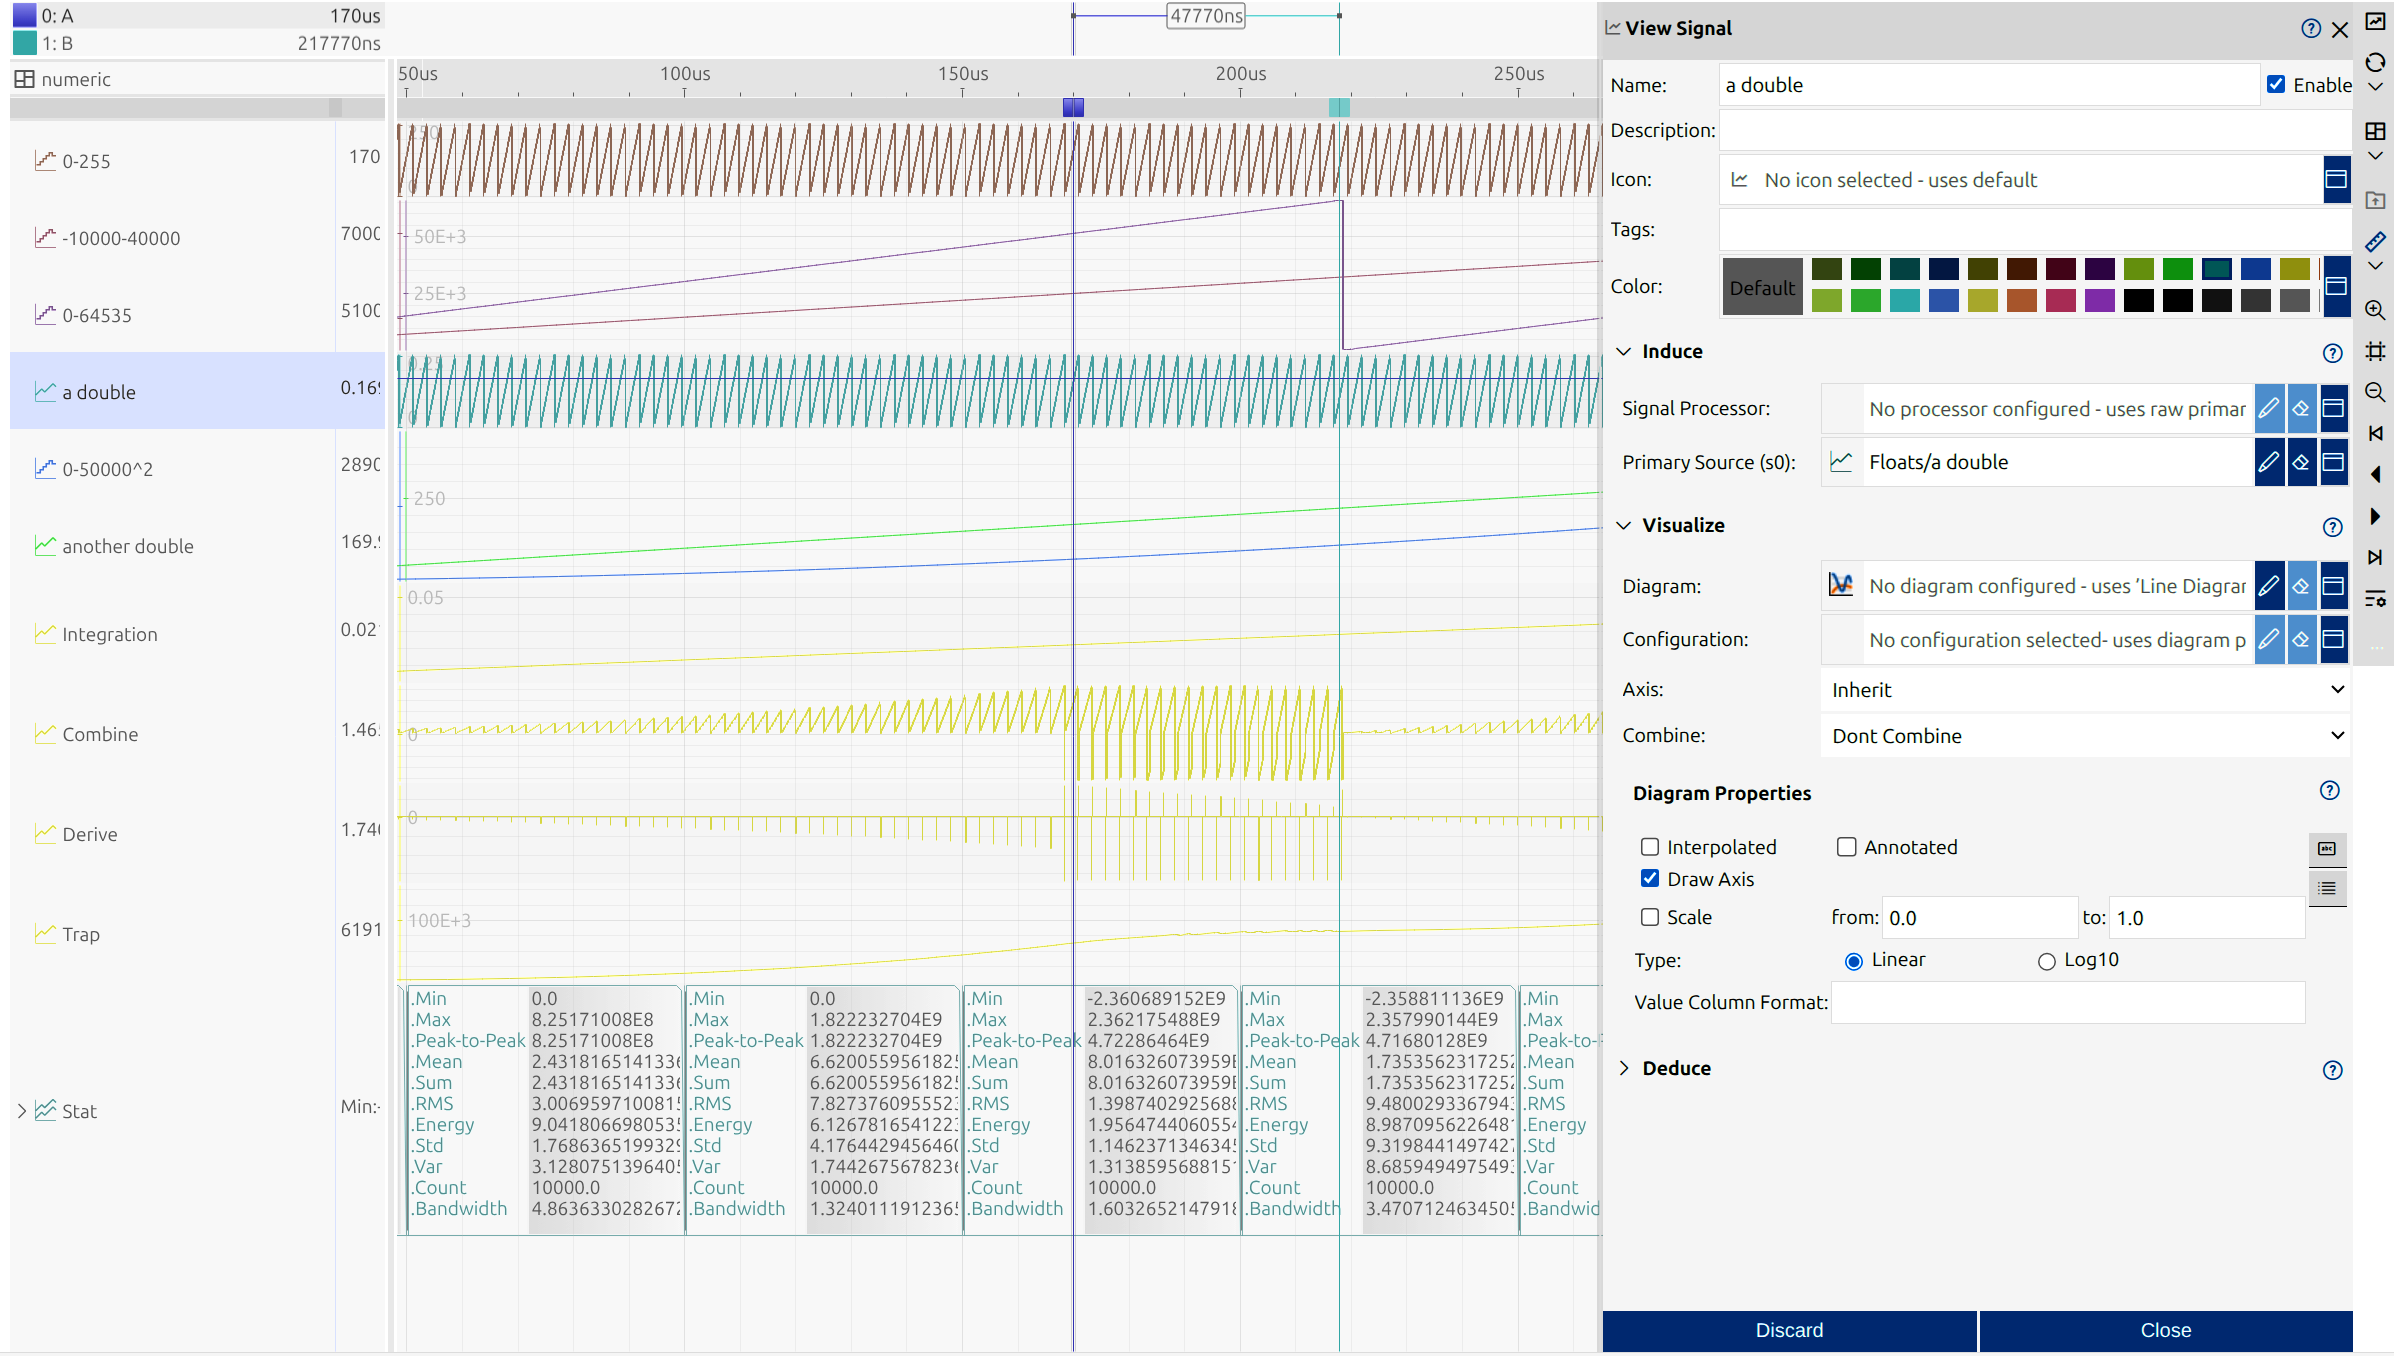Edit the Signal Processor with pencil icon
The width and height of the screenshot is (2394, 1356).
click(x=2269, y=408)
